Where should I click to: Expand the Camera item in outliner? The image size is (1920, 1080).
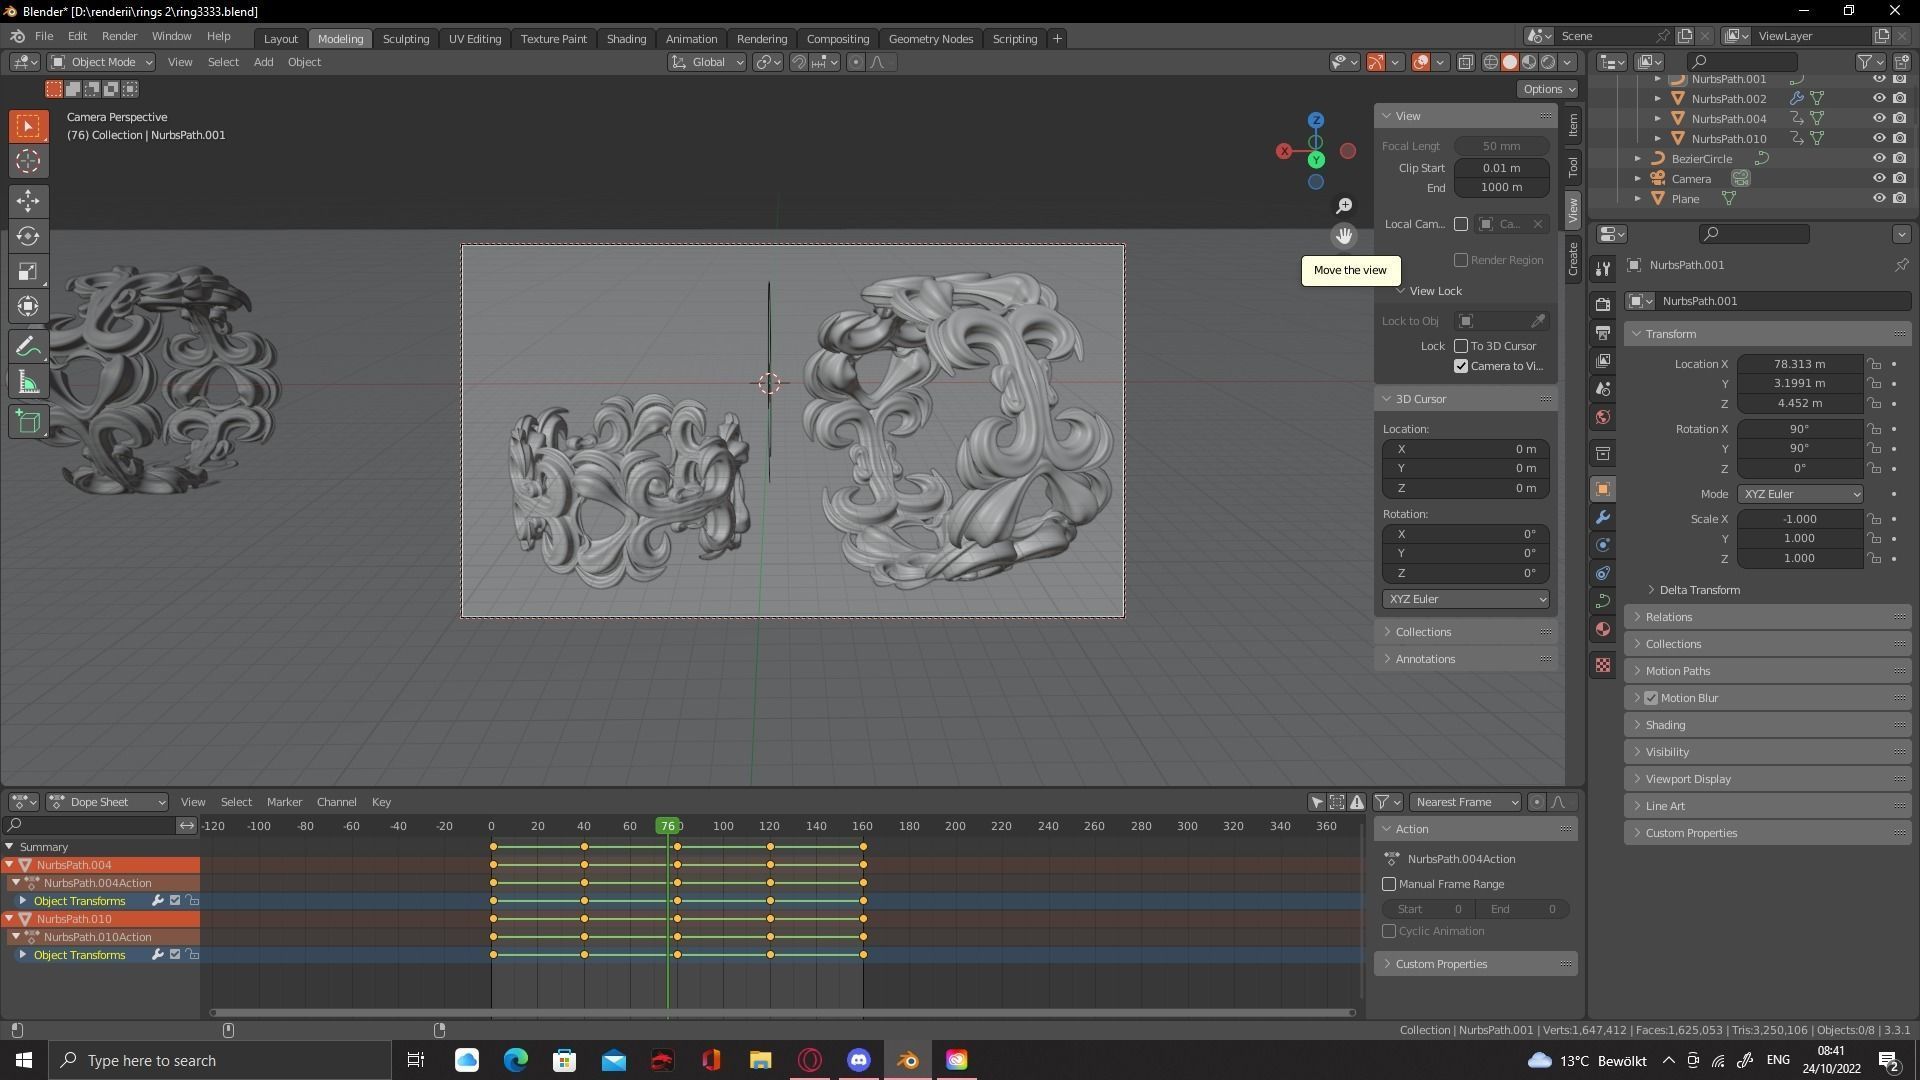(x=1637, y=179)
